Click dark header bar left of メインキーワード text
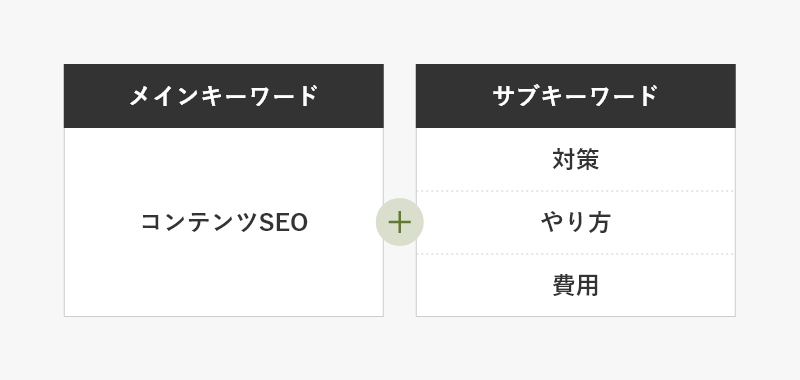The height and width of the screenshot is (380, 800). pos(96,96)
